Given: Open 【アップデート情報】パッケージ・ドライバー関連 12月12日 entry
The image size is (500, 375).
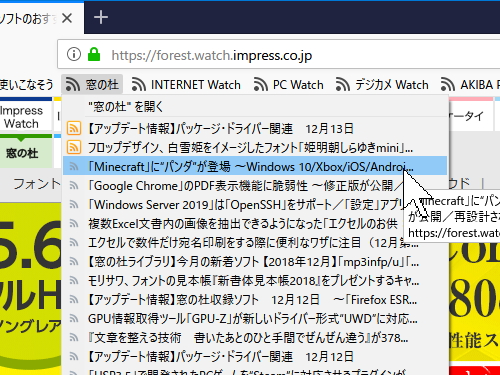Looking at the screenshot, I should point(255,357).
